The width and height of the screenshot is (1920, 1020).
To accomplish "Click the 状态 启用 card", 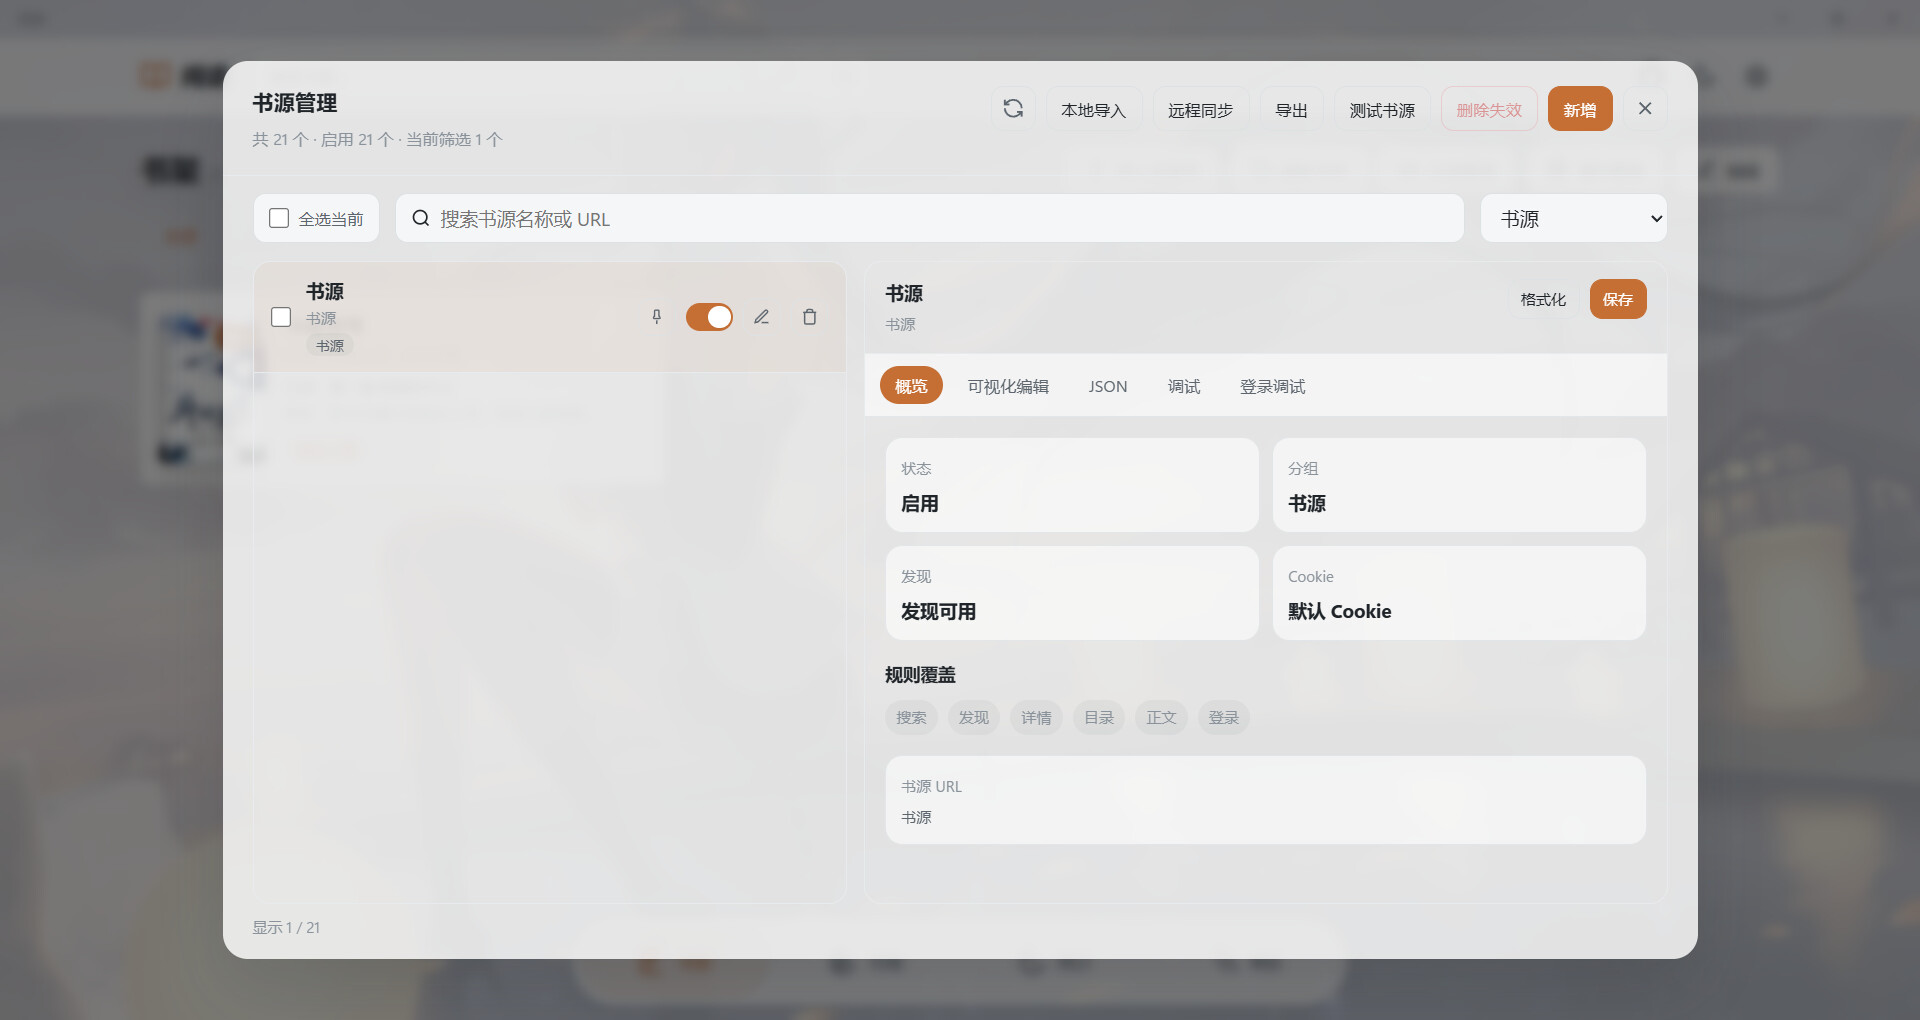I will [x=1072, y=485].
